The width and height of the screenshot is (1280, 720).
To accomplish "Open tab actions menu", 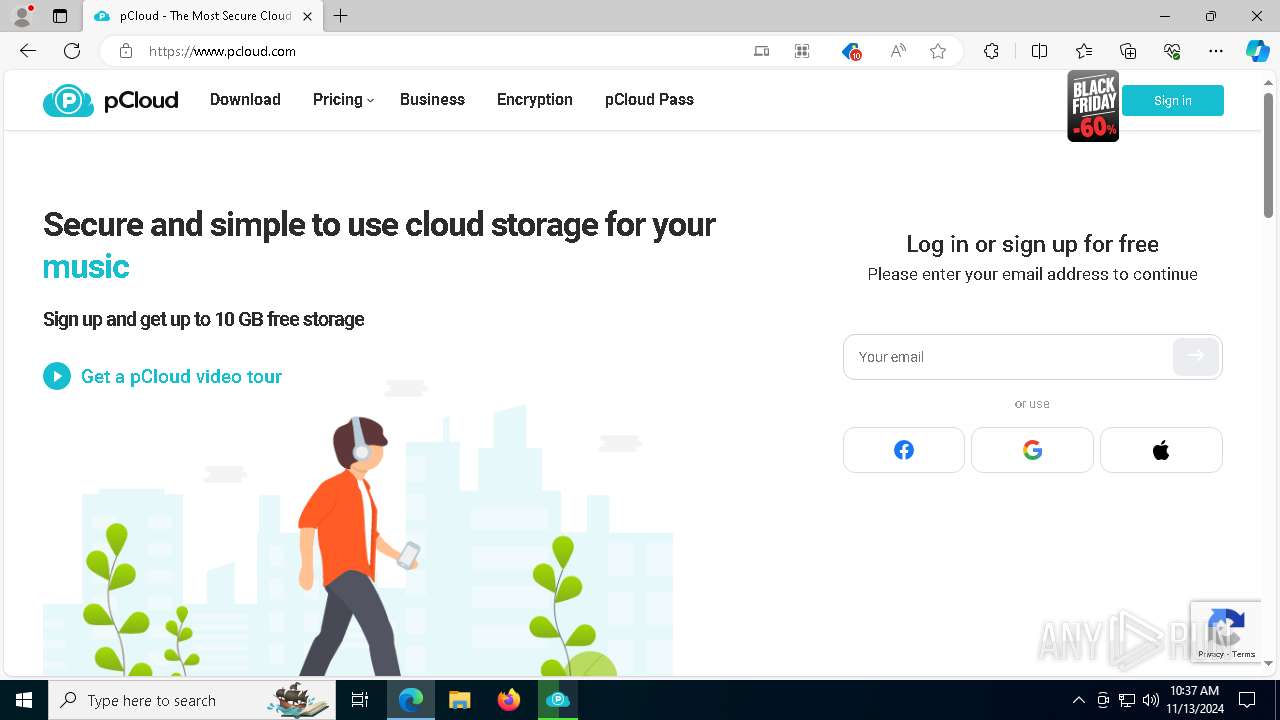I will click(60, 16).
